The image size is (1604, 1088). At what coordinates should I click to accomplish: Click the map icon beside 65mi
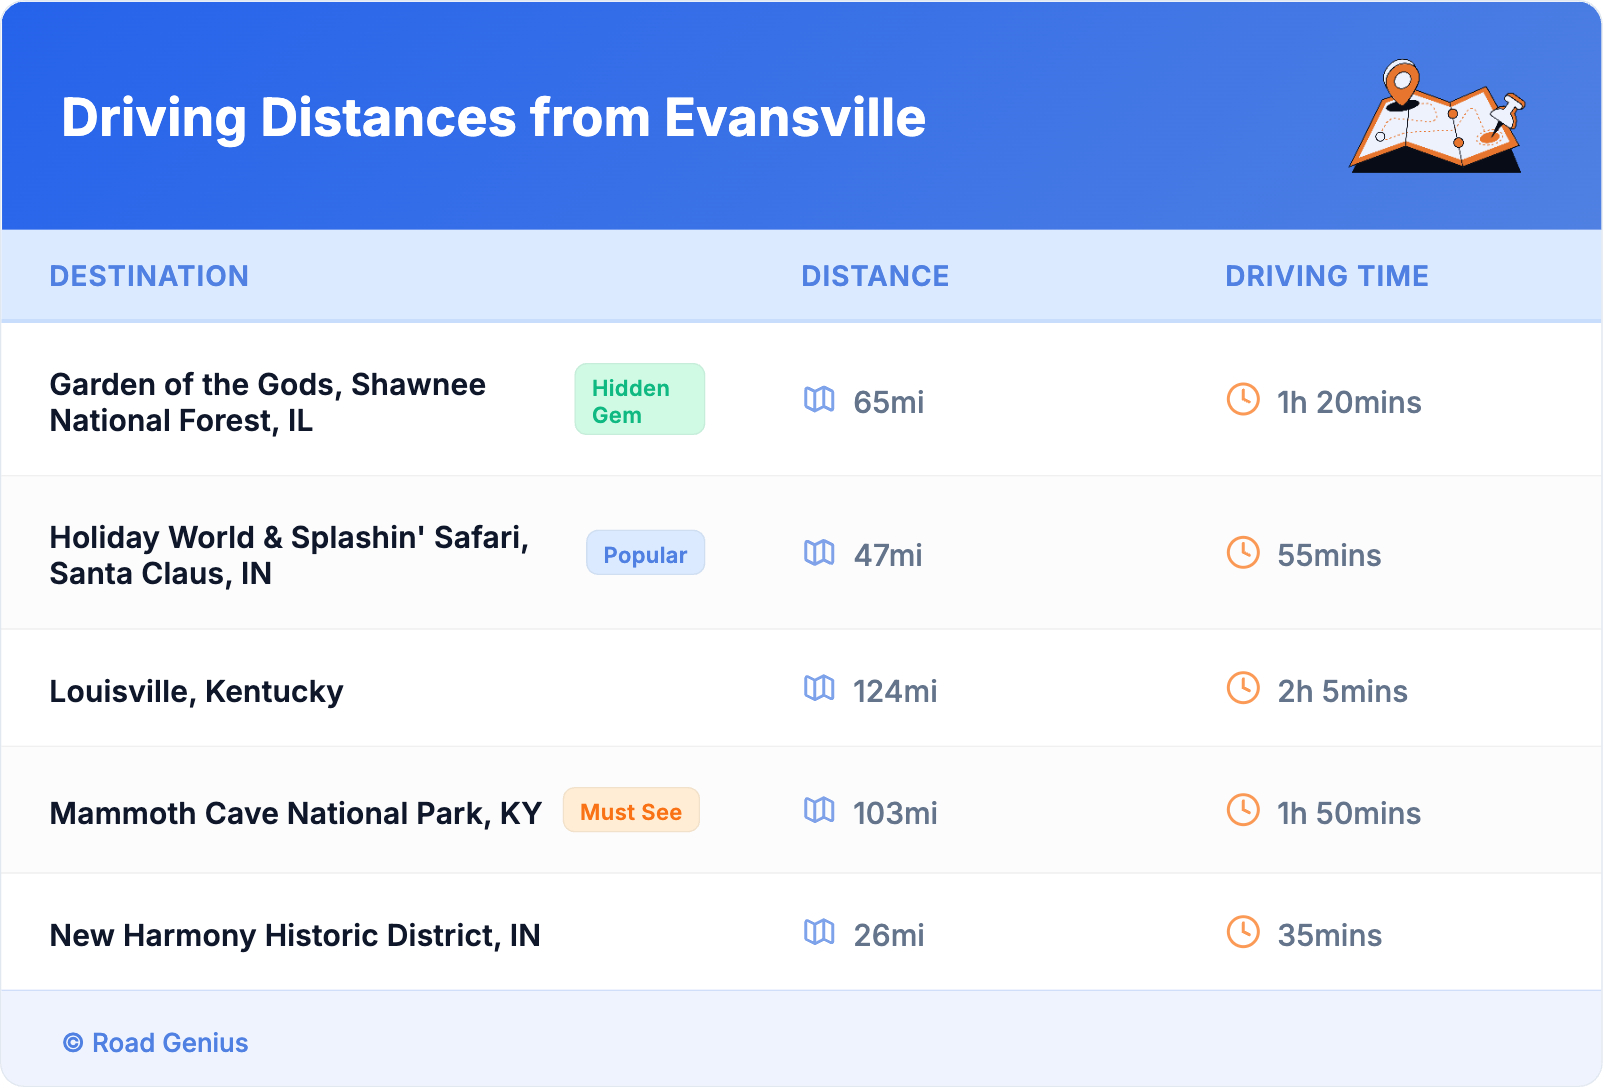(819, 400)
